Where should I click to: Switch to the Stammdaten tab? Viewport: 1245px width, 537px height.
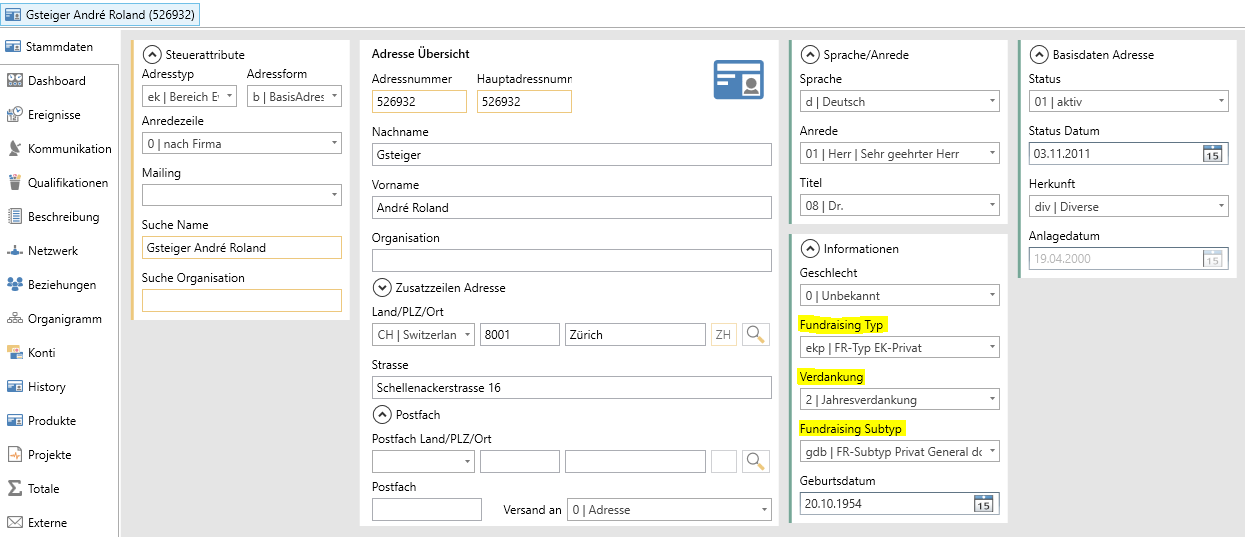click(59, 47)
